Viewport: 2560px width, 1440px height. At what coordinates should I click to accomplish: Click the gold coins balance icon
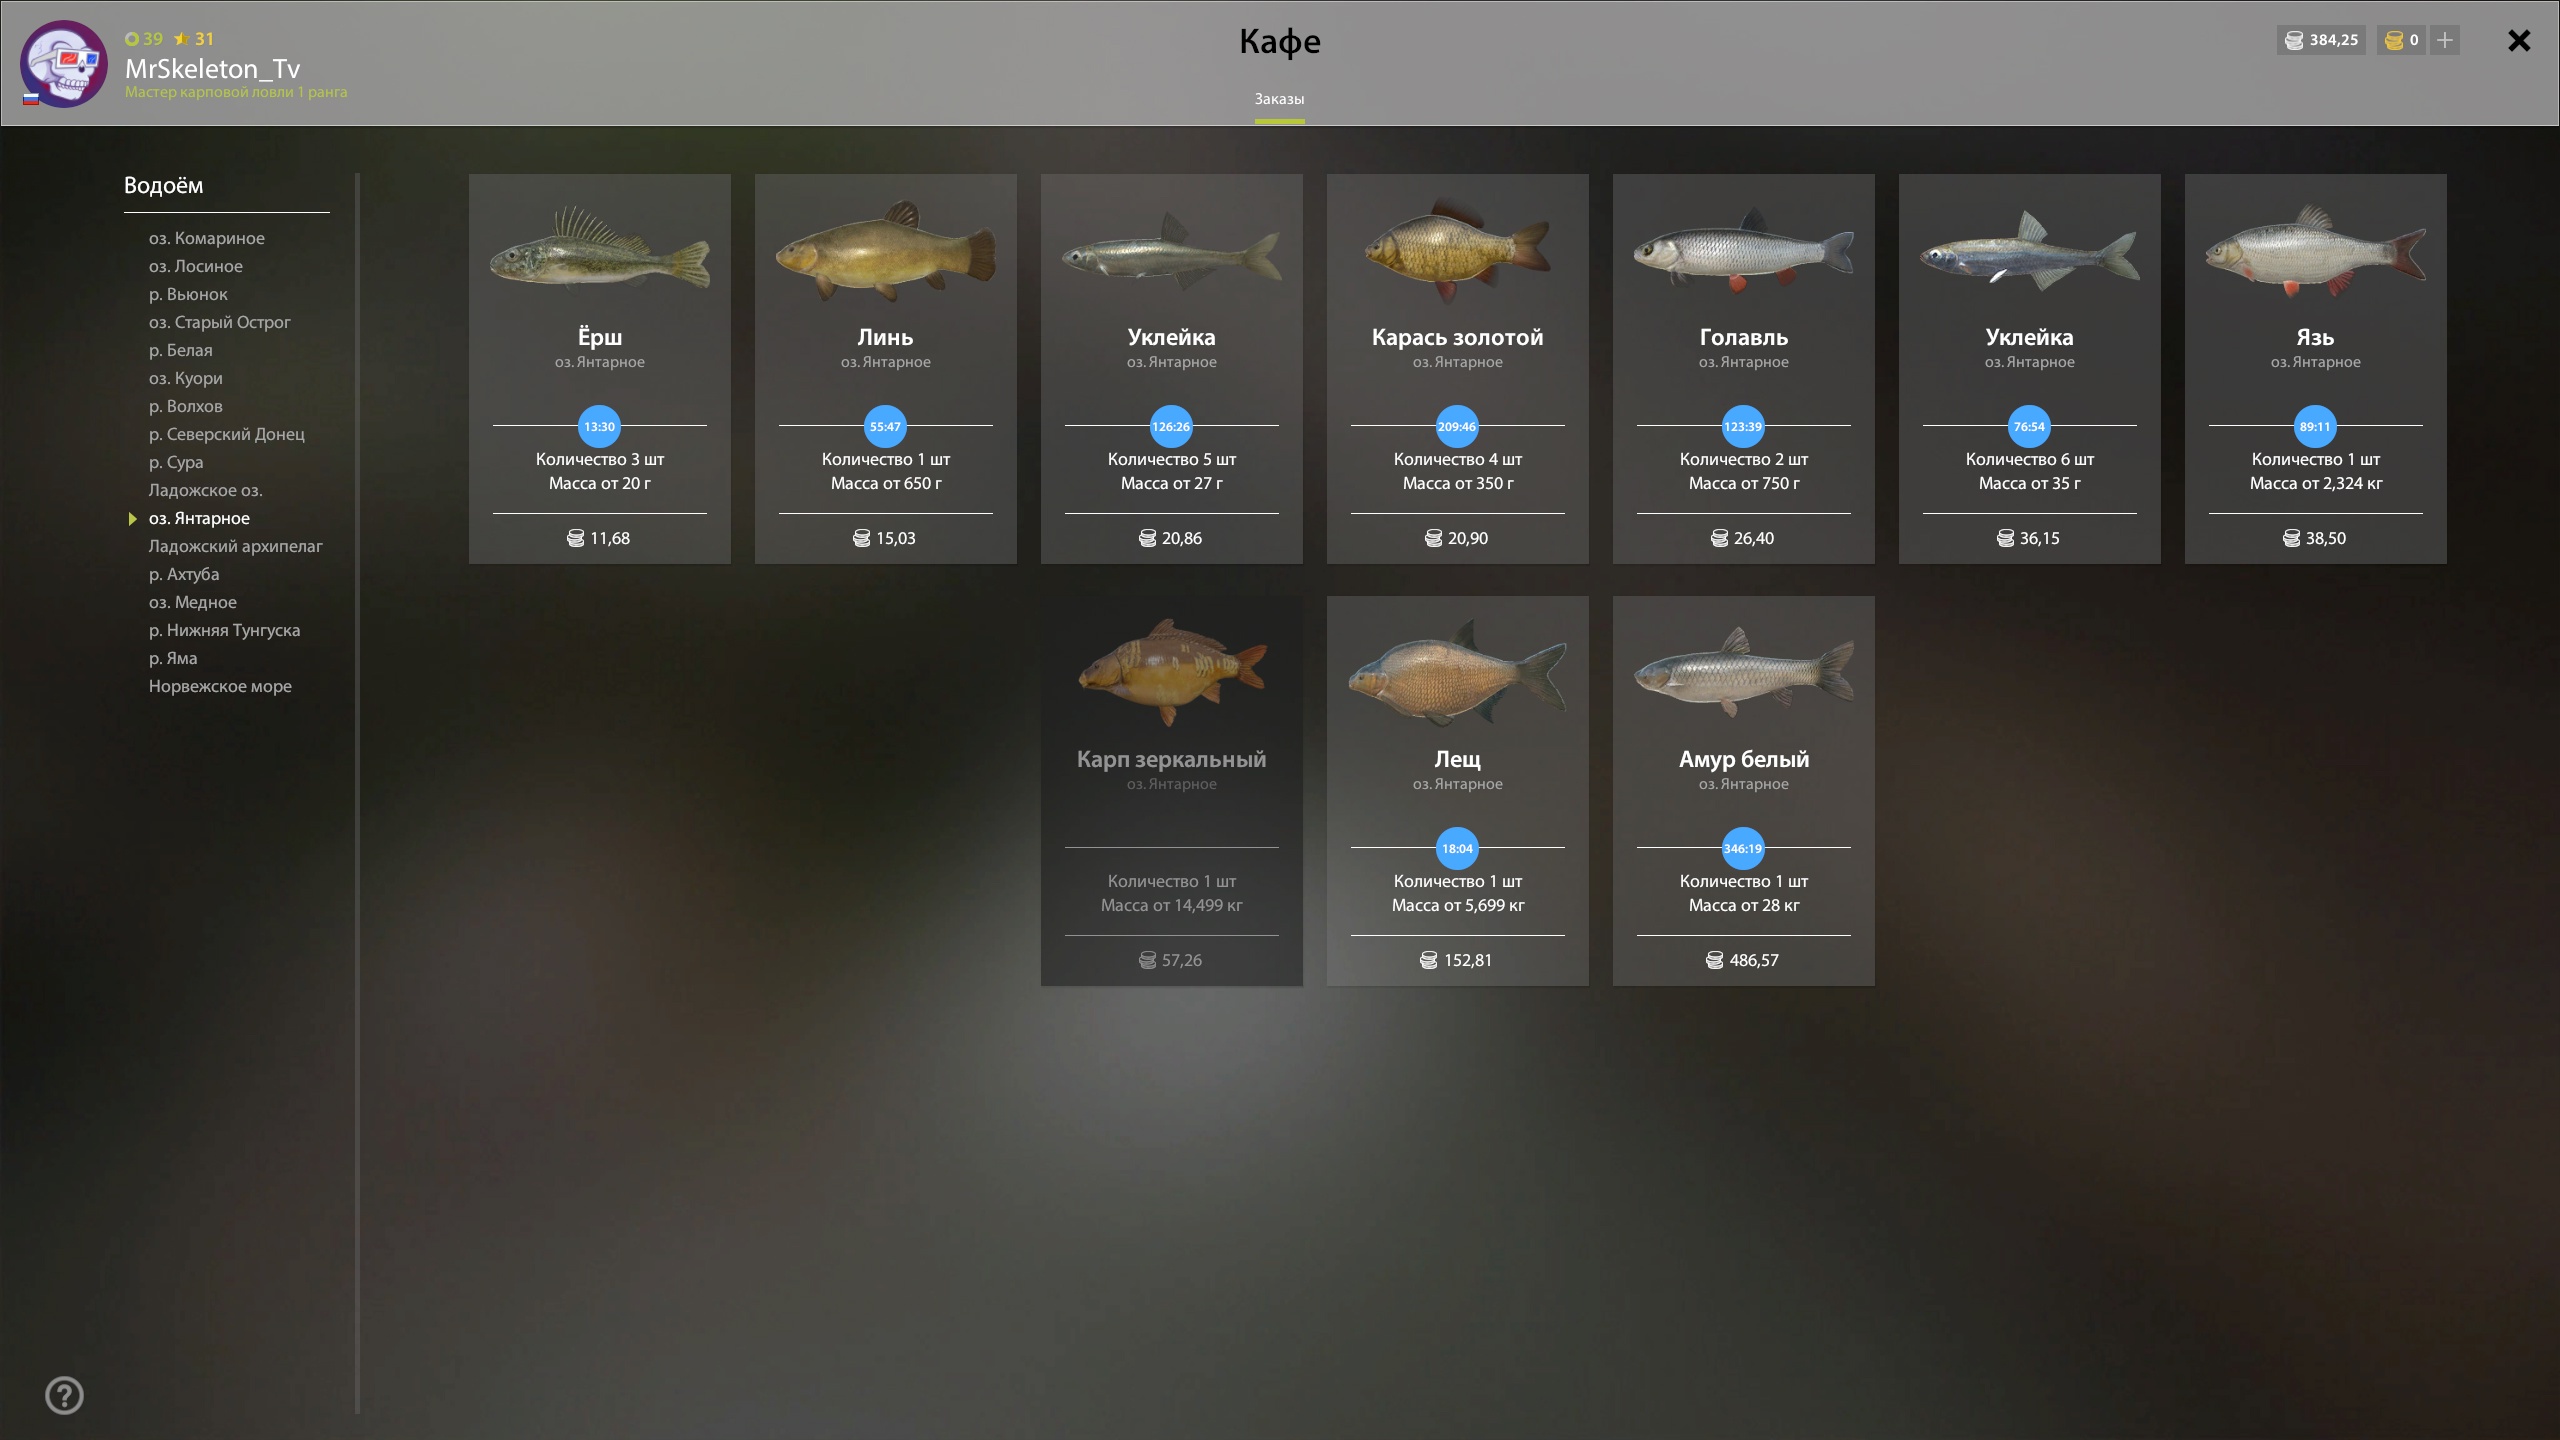pos(2394,40)
